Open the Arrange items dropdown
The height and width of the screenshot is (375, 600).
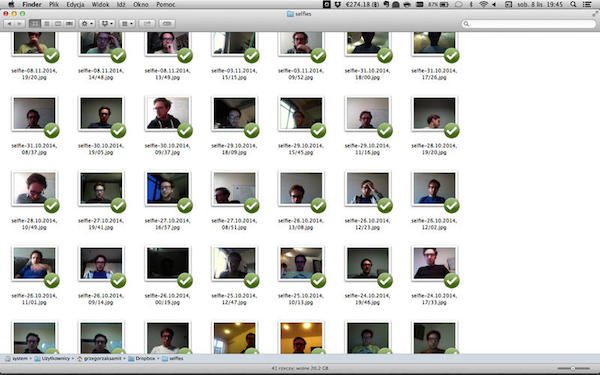(127, 24)
